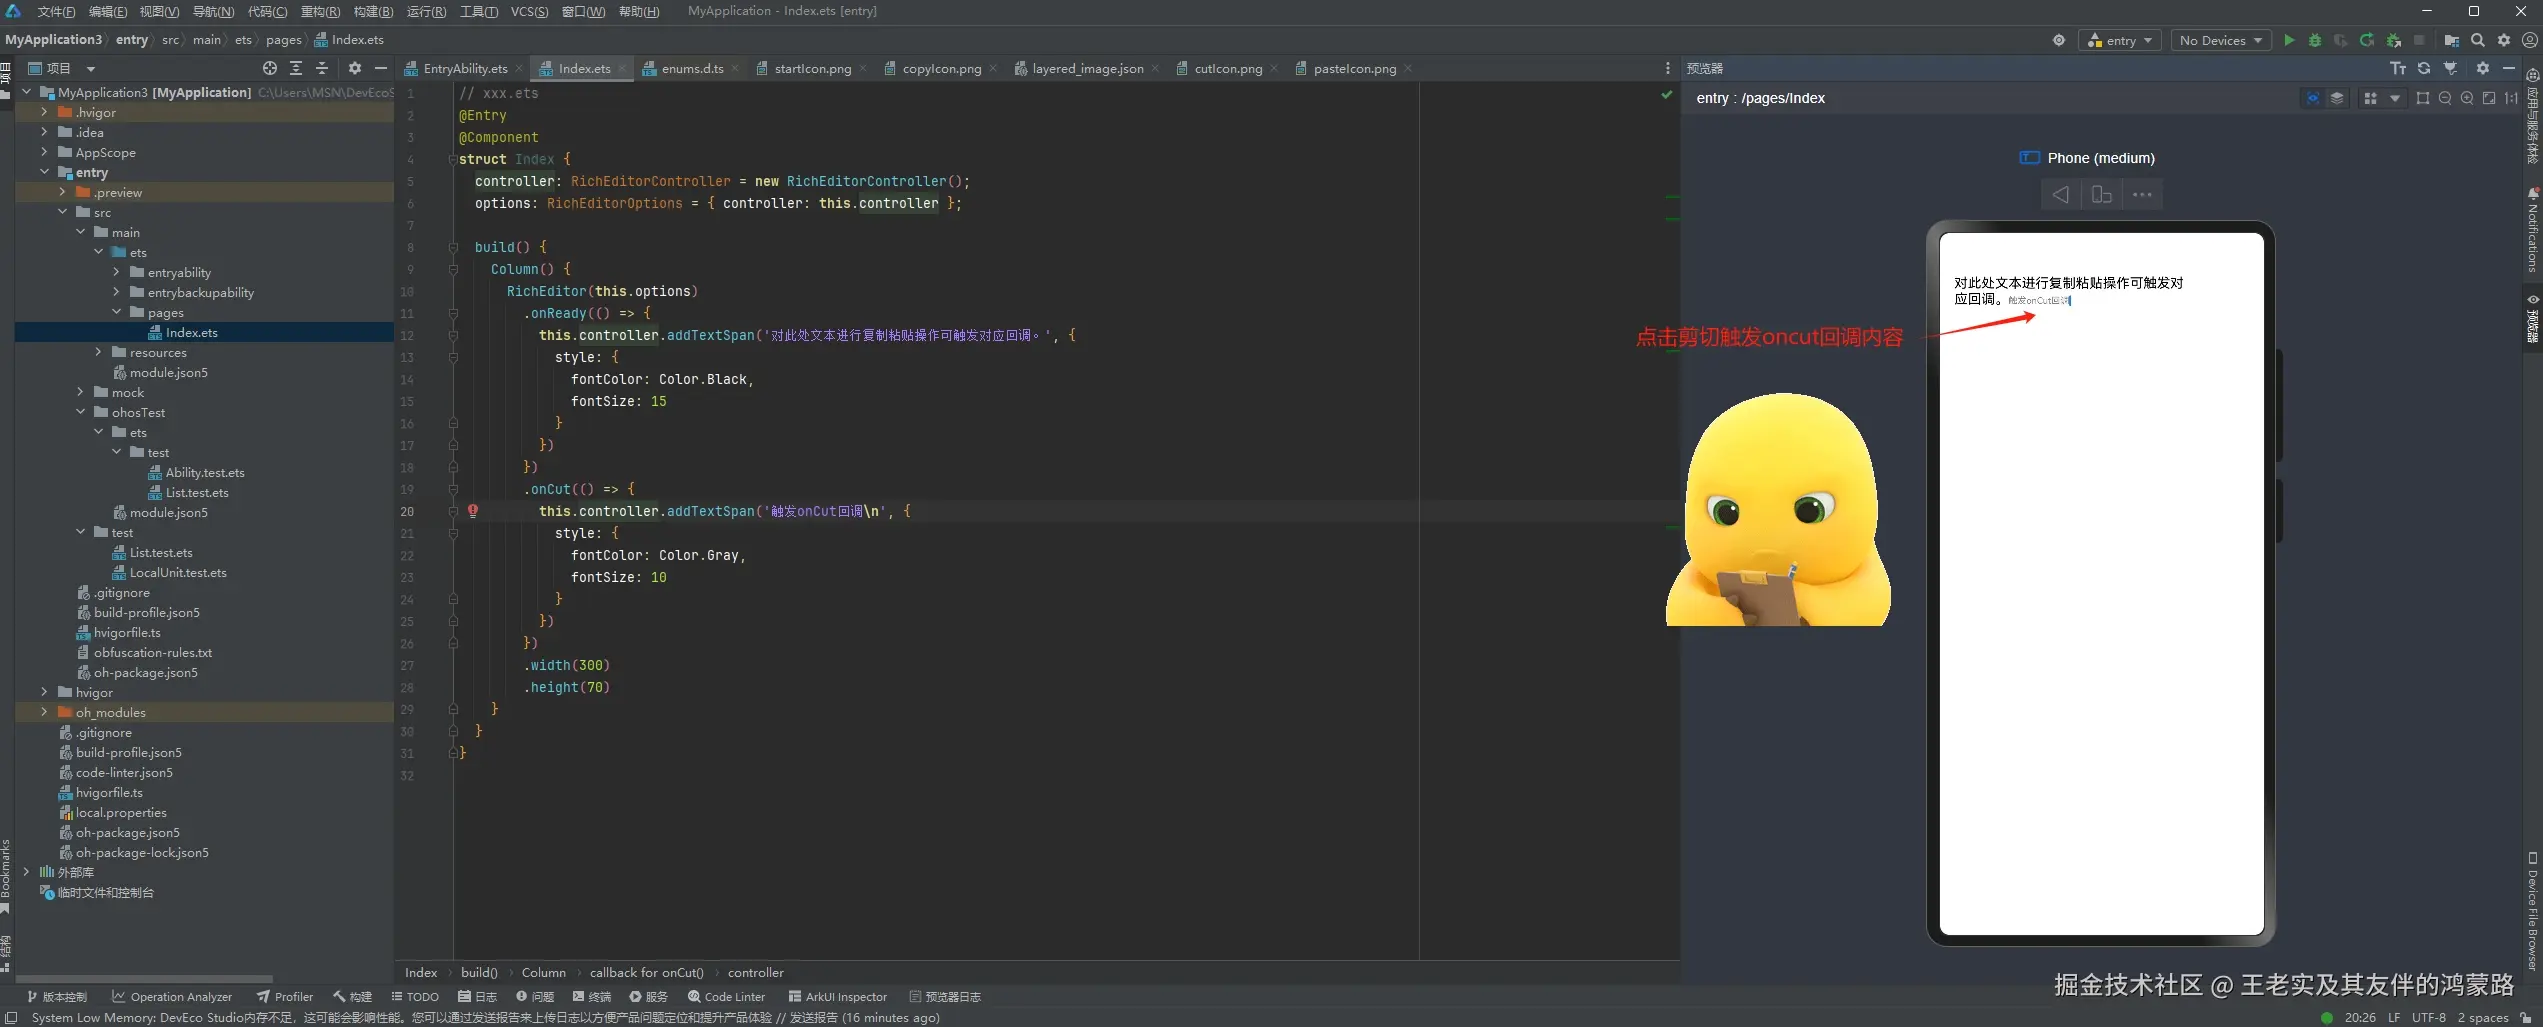This screenshot has height=1027, width=2543.
Task: Collapse all nodes in project panel
Action: coord(322,68)
